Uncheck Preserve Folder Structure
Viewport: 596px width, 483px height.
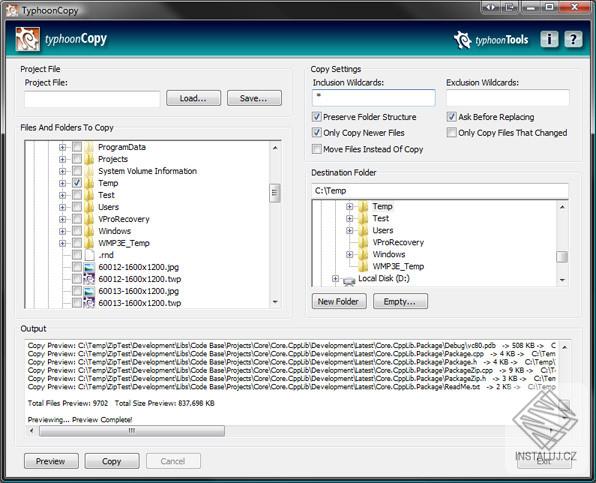click(317, 117)
